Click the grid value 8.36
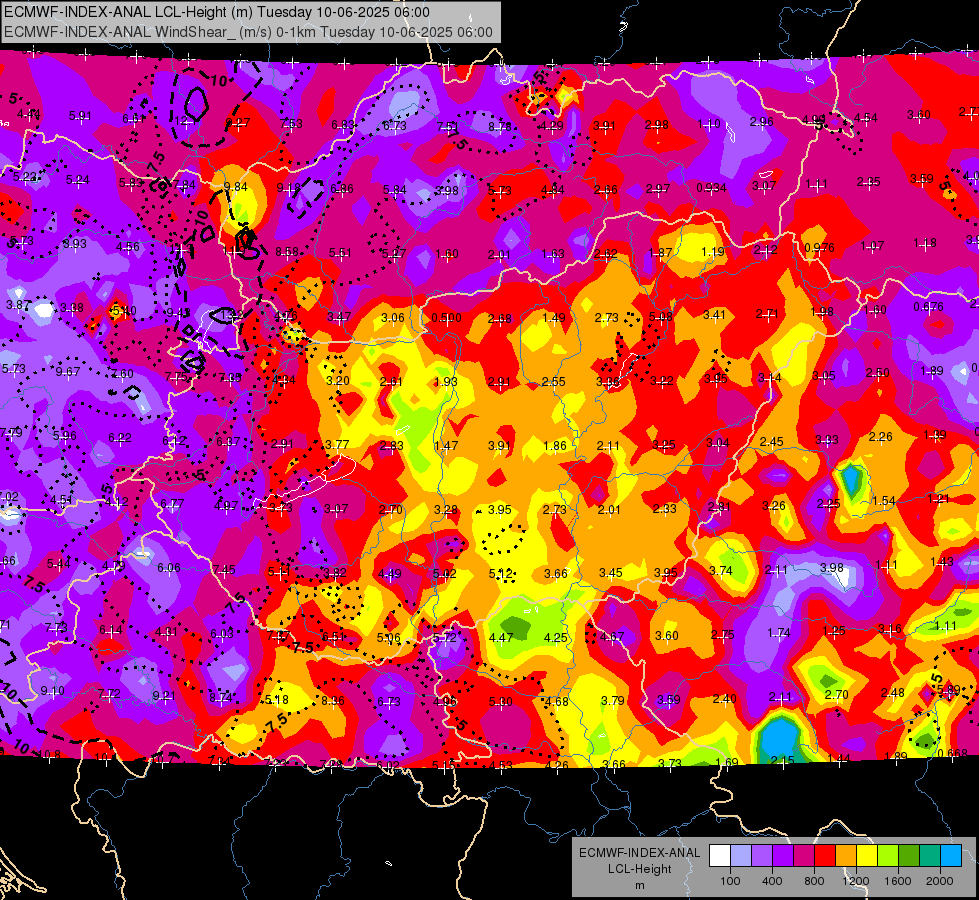The image size is (979, 900). tap(333, 701)
